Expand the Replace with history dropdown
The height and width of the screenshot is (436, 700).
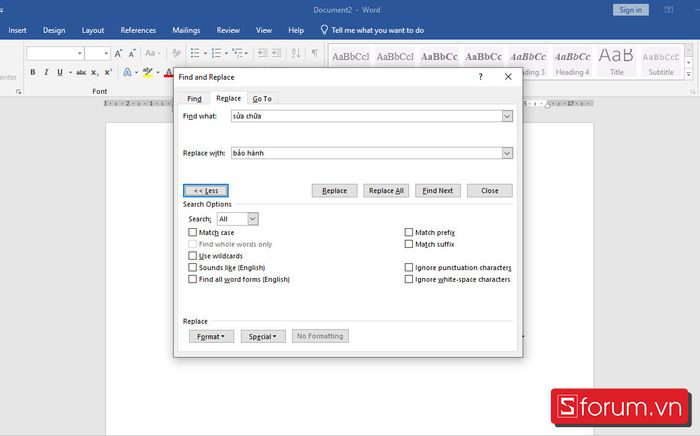coord(507,153)
